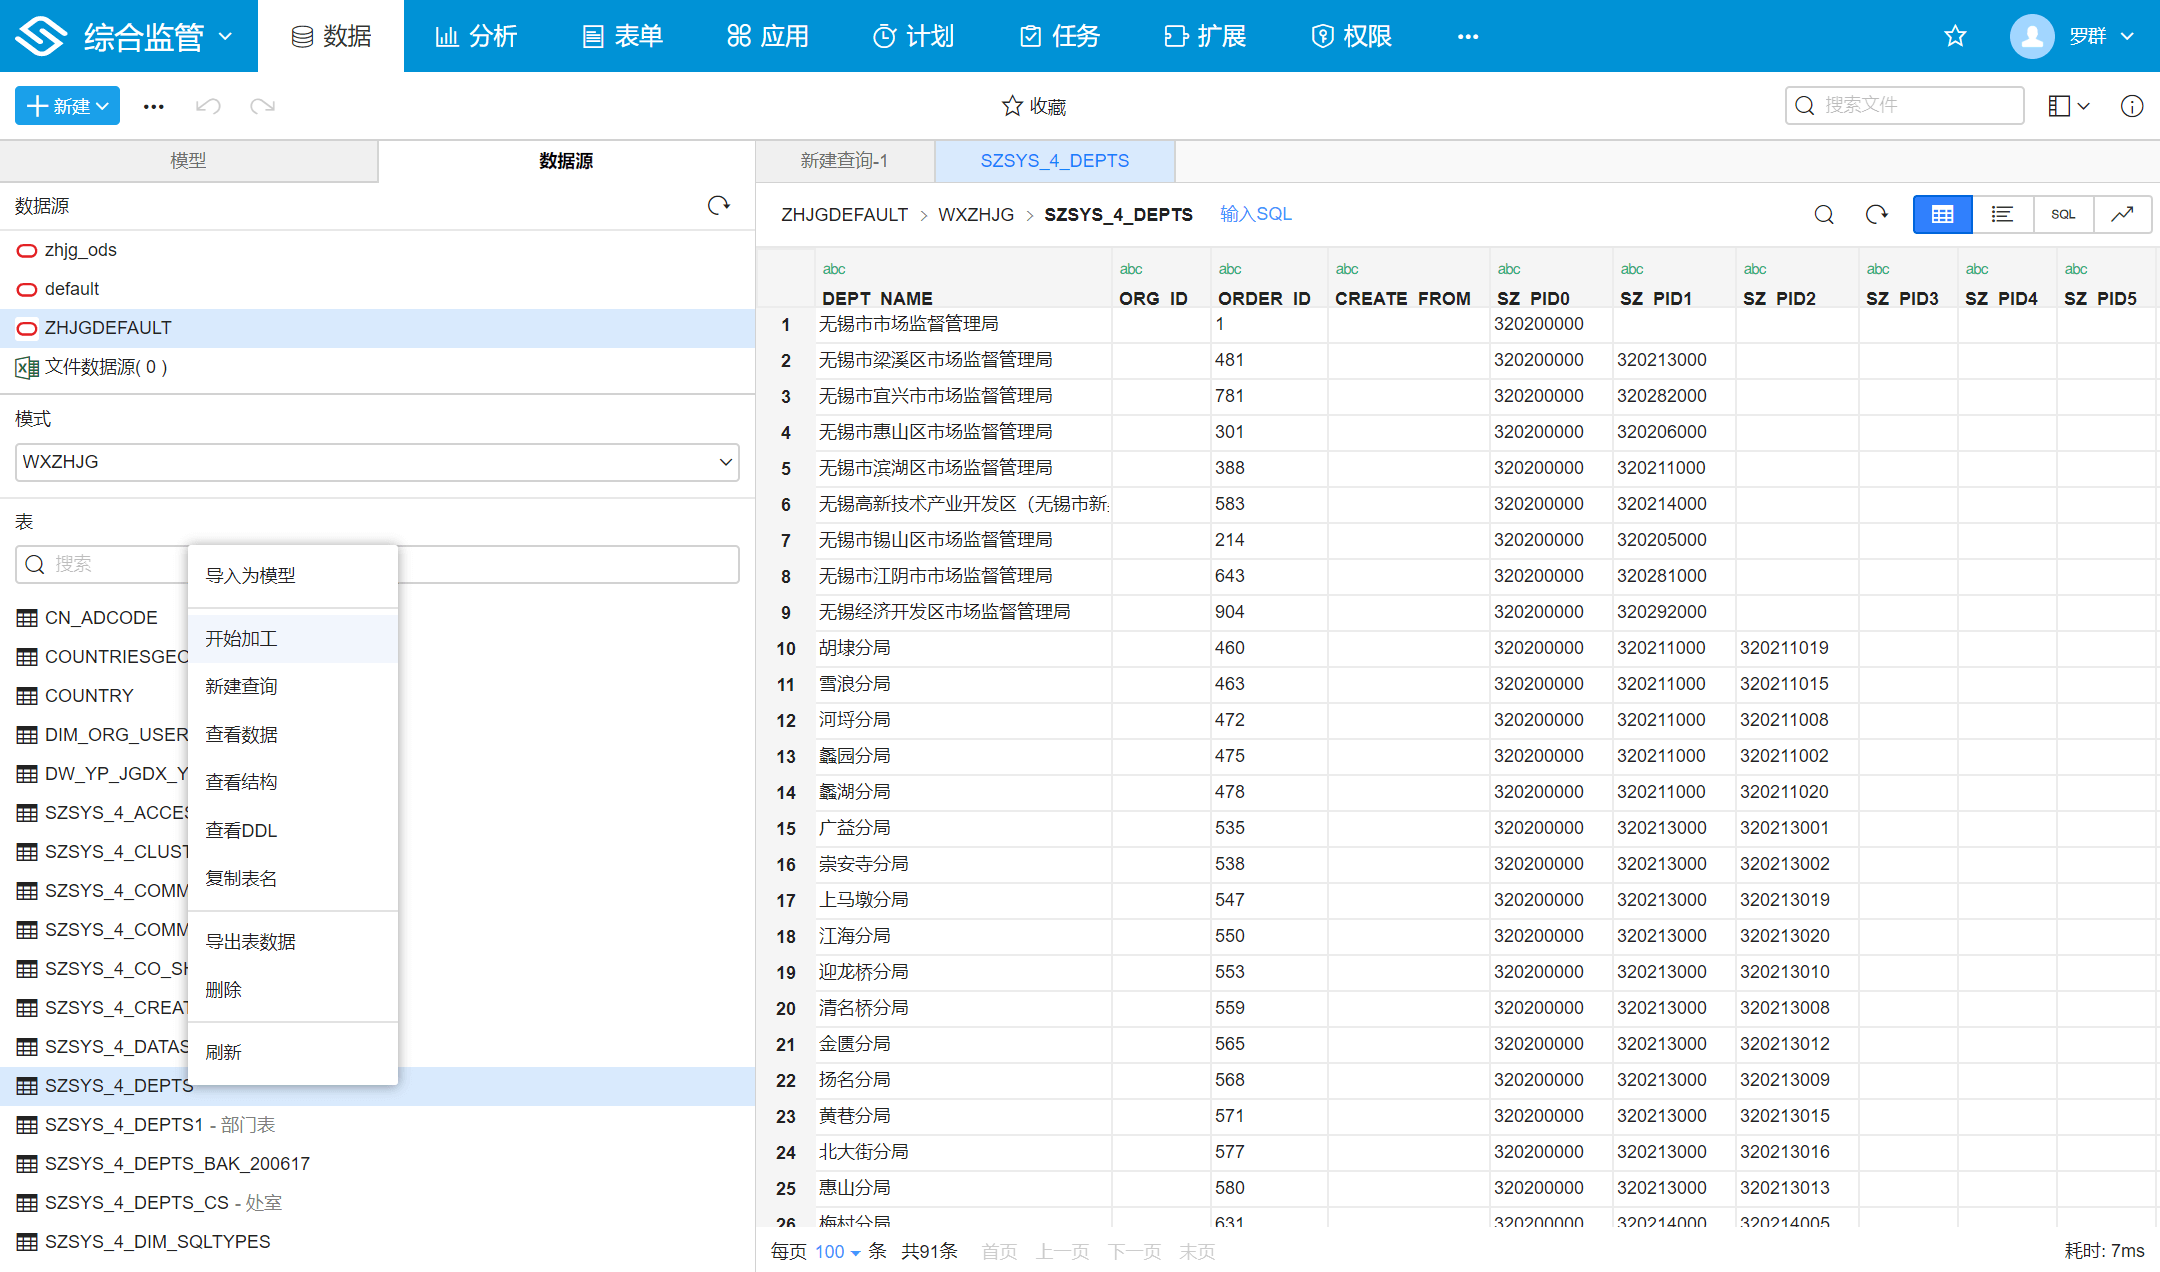Click the 输入SQL link in the breadcrumb

tap(1256, 213)
